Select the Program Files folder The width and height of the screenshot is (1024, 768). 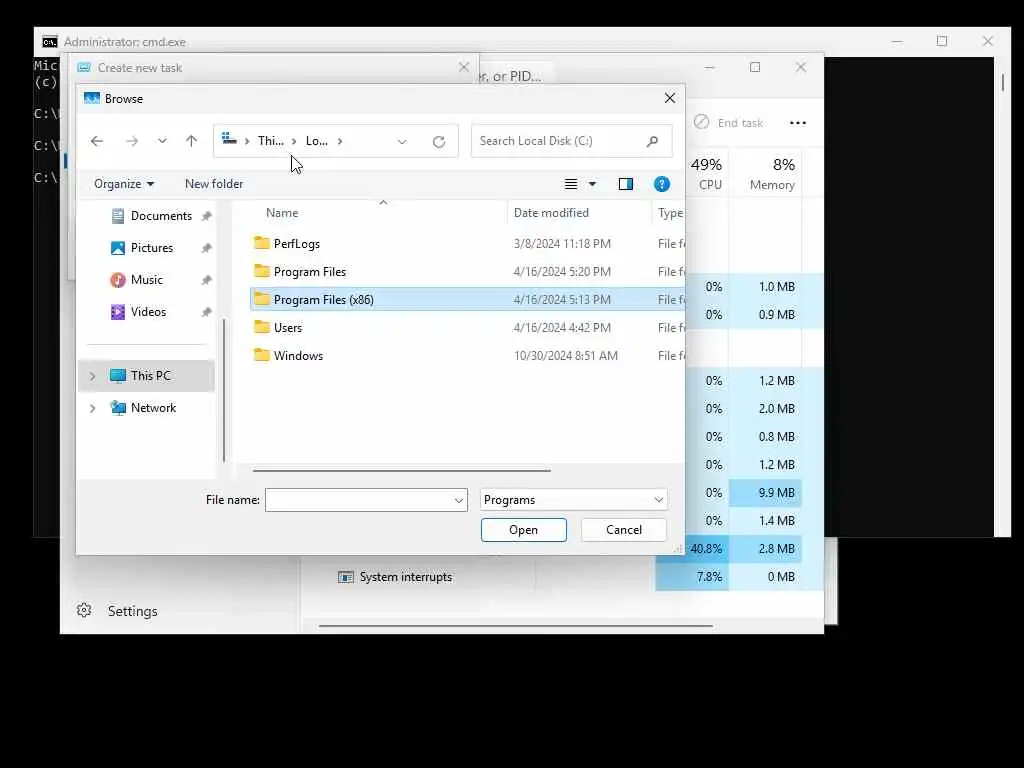[x=468, y=272]
